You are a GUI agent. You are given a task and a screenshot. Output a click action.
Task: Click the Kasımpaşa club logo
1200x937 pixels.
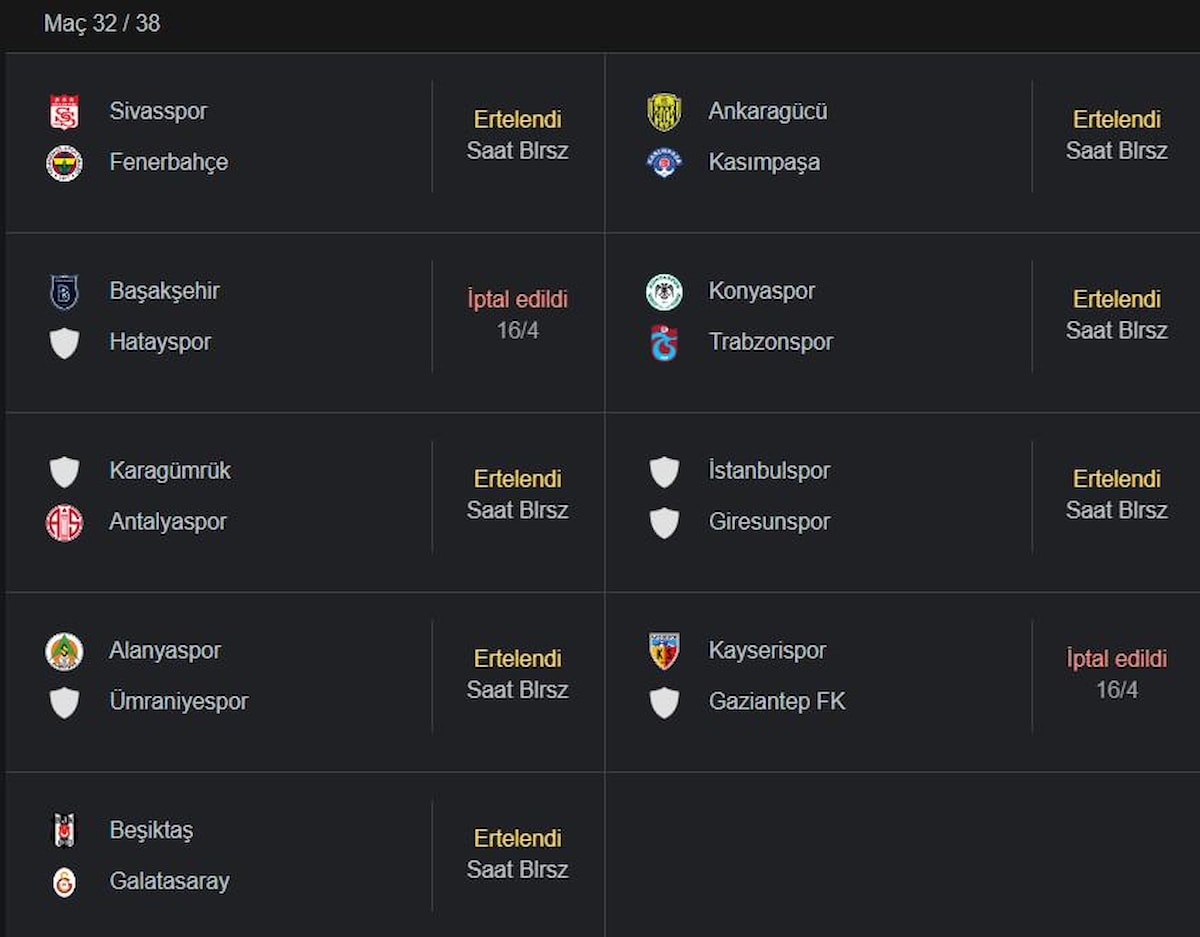[x=664, y=163]
